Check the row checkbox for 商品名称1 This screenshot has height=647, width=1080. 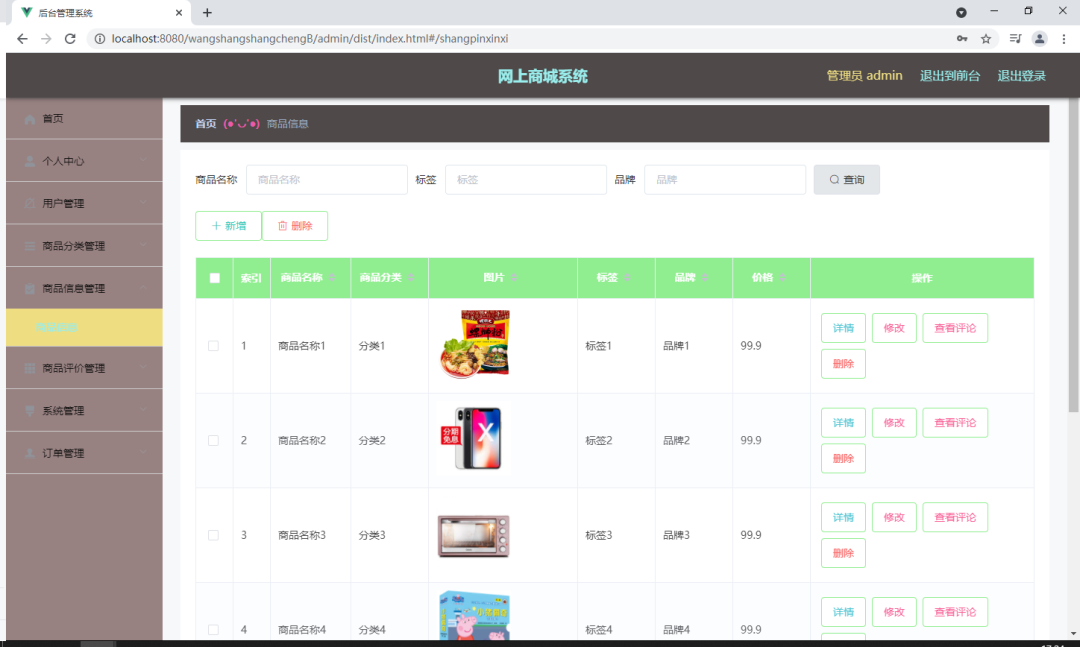click(x=214, y=346)
